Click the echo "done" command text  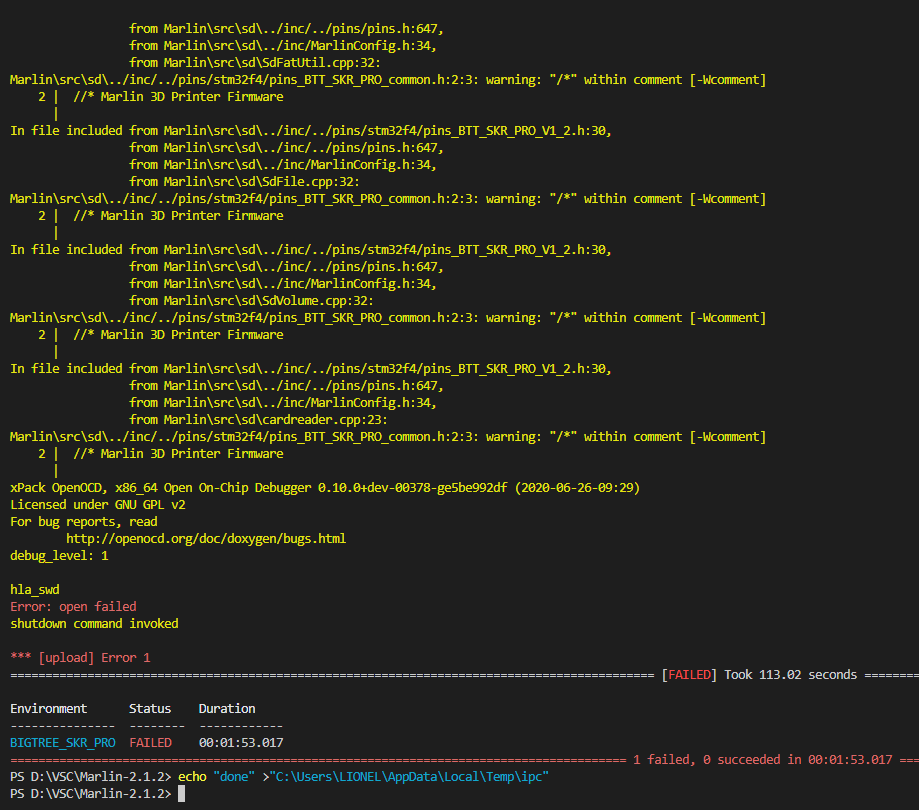[x=217, y=777]
